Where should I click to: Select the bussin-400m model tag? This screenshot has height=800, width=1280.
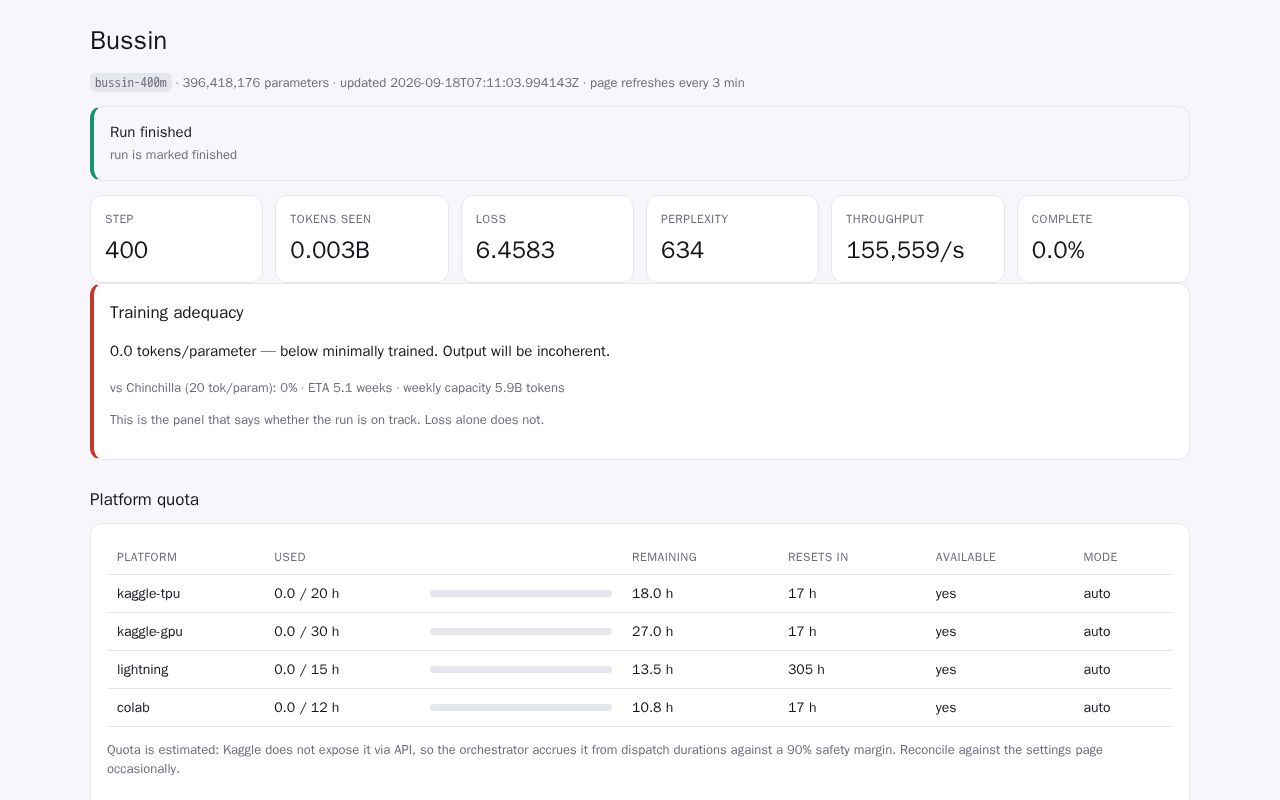[131, 83]
